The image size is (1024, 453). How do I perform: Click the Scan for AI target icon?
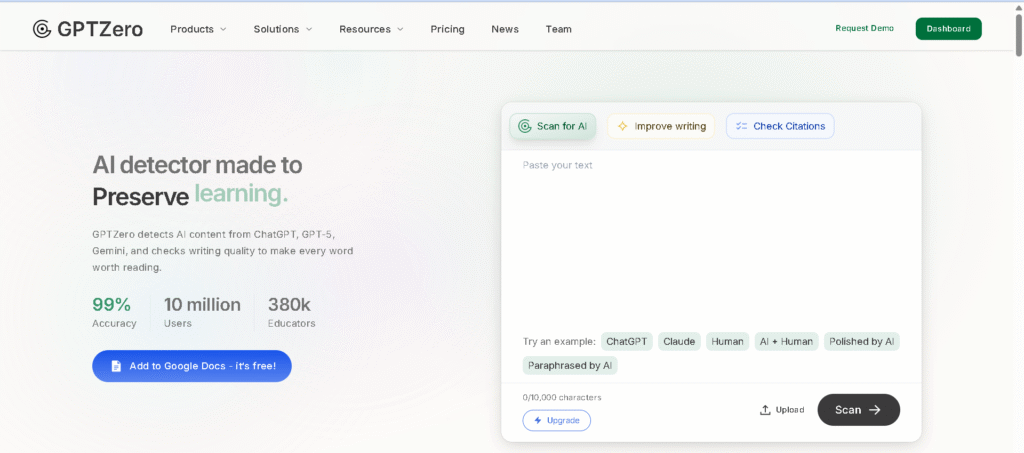[525, 126]
